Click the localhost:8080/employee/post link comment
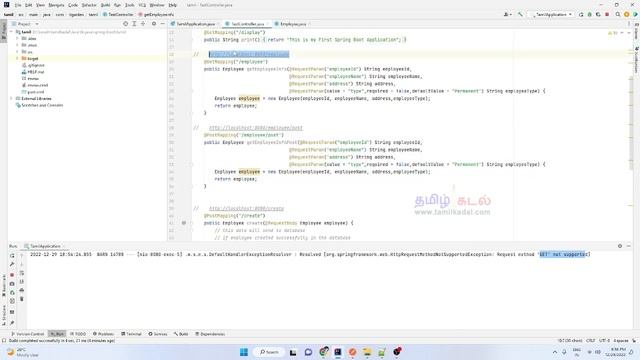The image size is (640, 360). pyautogui.click(x=256, y=128)
